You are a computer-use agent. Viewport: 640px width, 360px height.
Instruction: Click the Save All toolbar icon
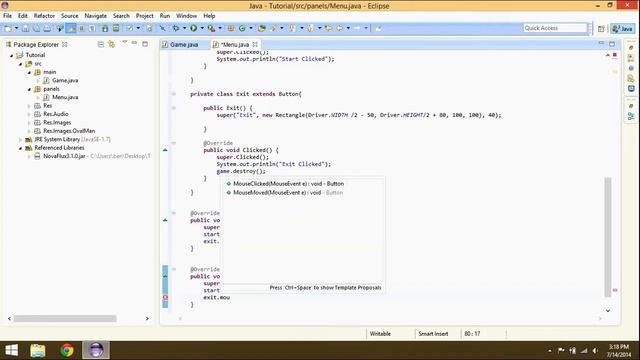[36, 28]
